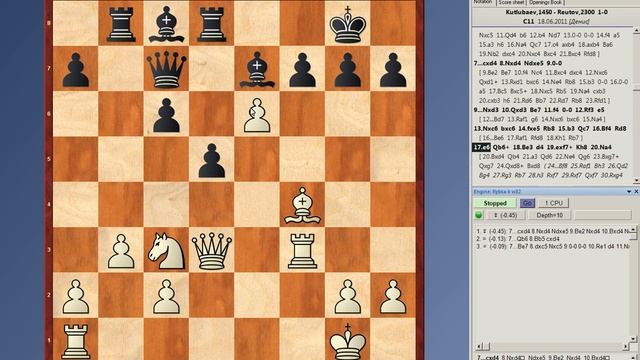
Task: Select the white pawn on g2
Action: (x=347, y=296)
